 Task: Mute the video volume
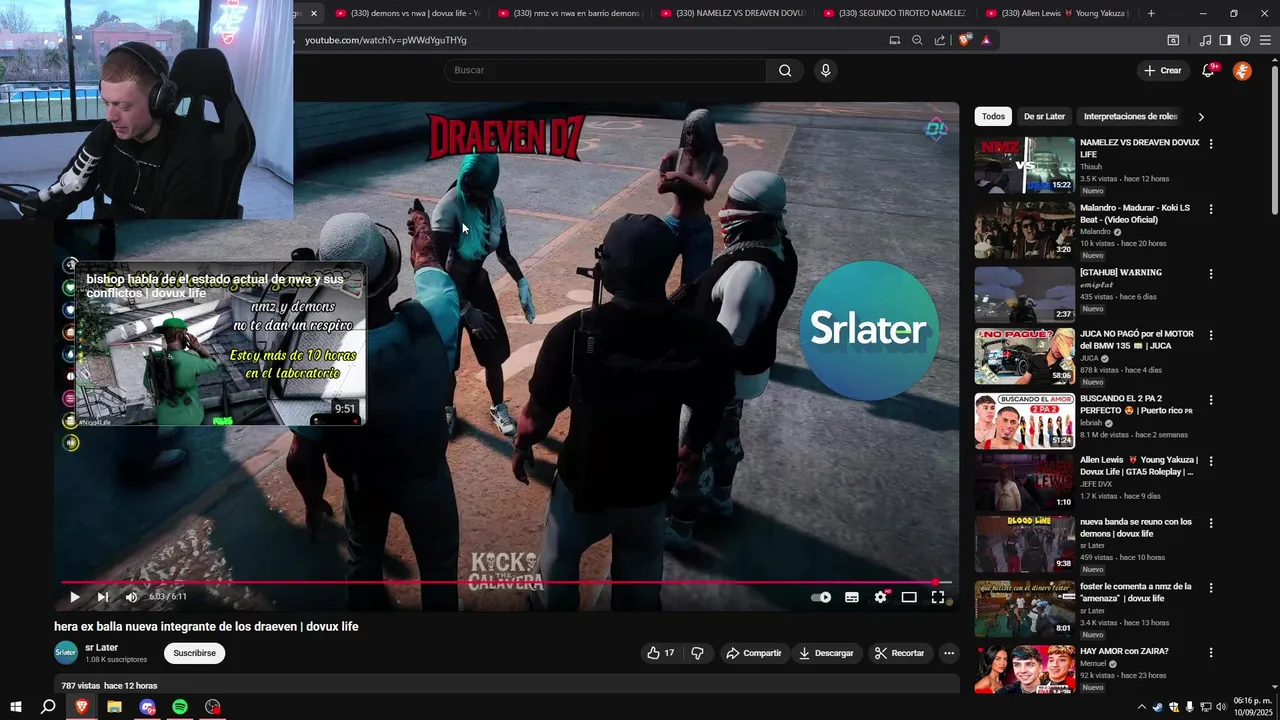tap(131, 597)
